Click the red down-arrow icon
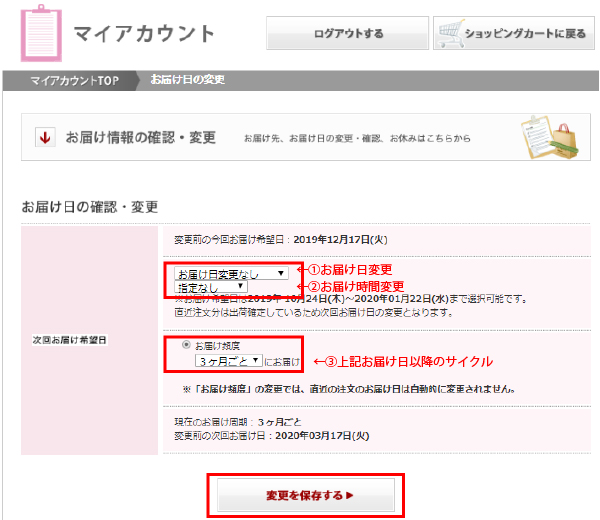 click(45, 138)
